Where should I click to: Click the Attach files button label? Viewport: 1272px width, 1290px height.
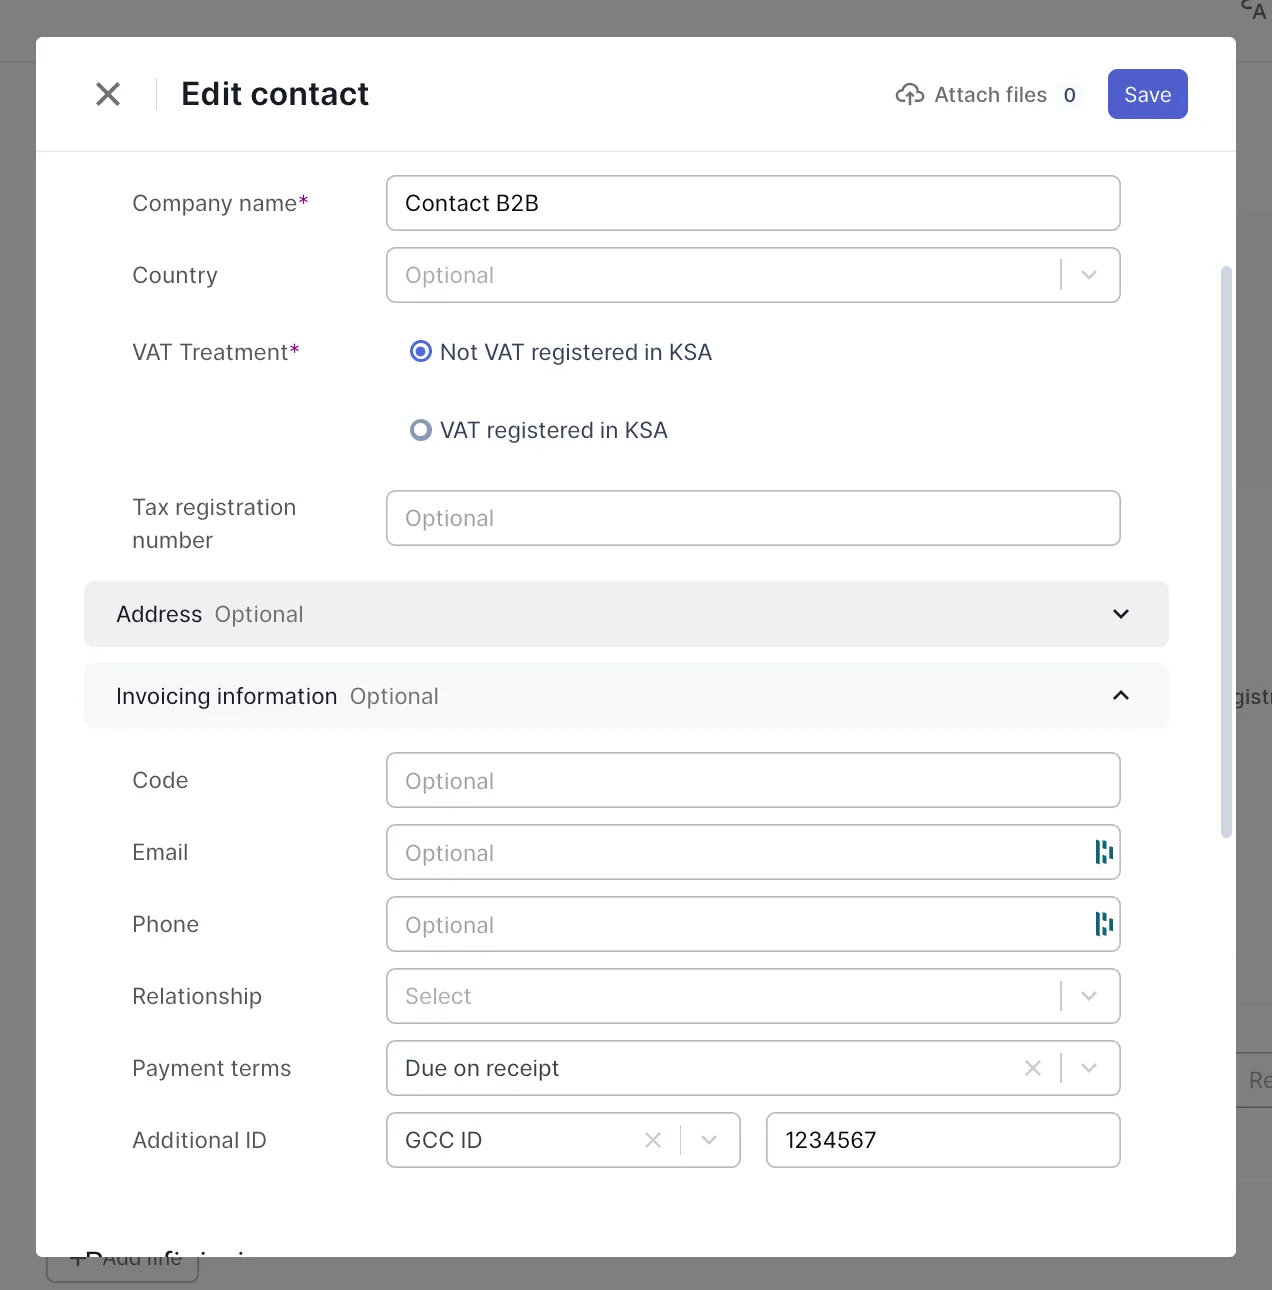[990, 95]
